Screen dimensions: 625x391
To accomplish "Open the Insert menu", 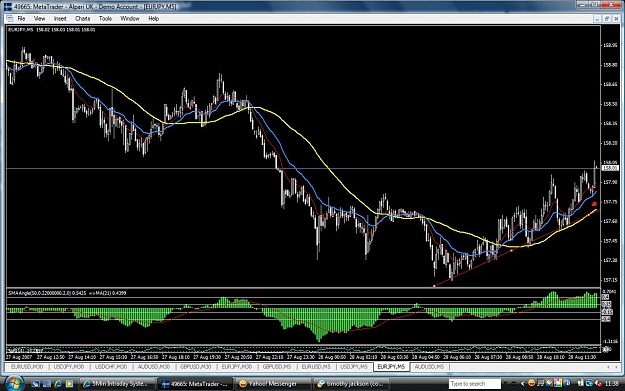I will point(60,18).
